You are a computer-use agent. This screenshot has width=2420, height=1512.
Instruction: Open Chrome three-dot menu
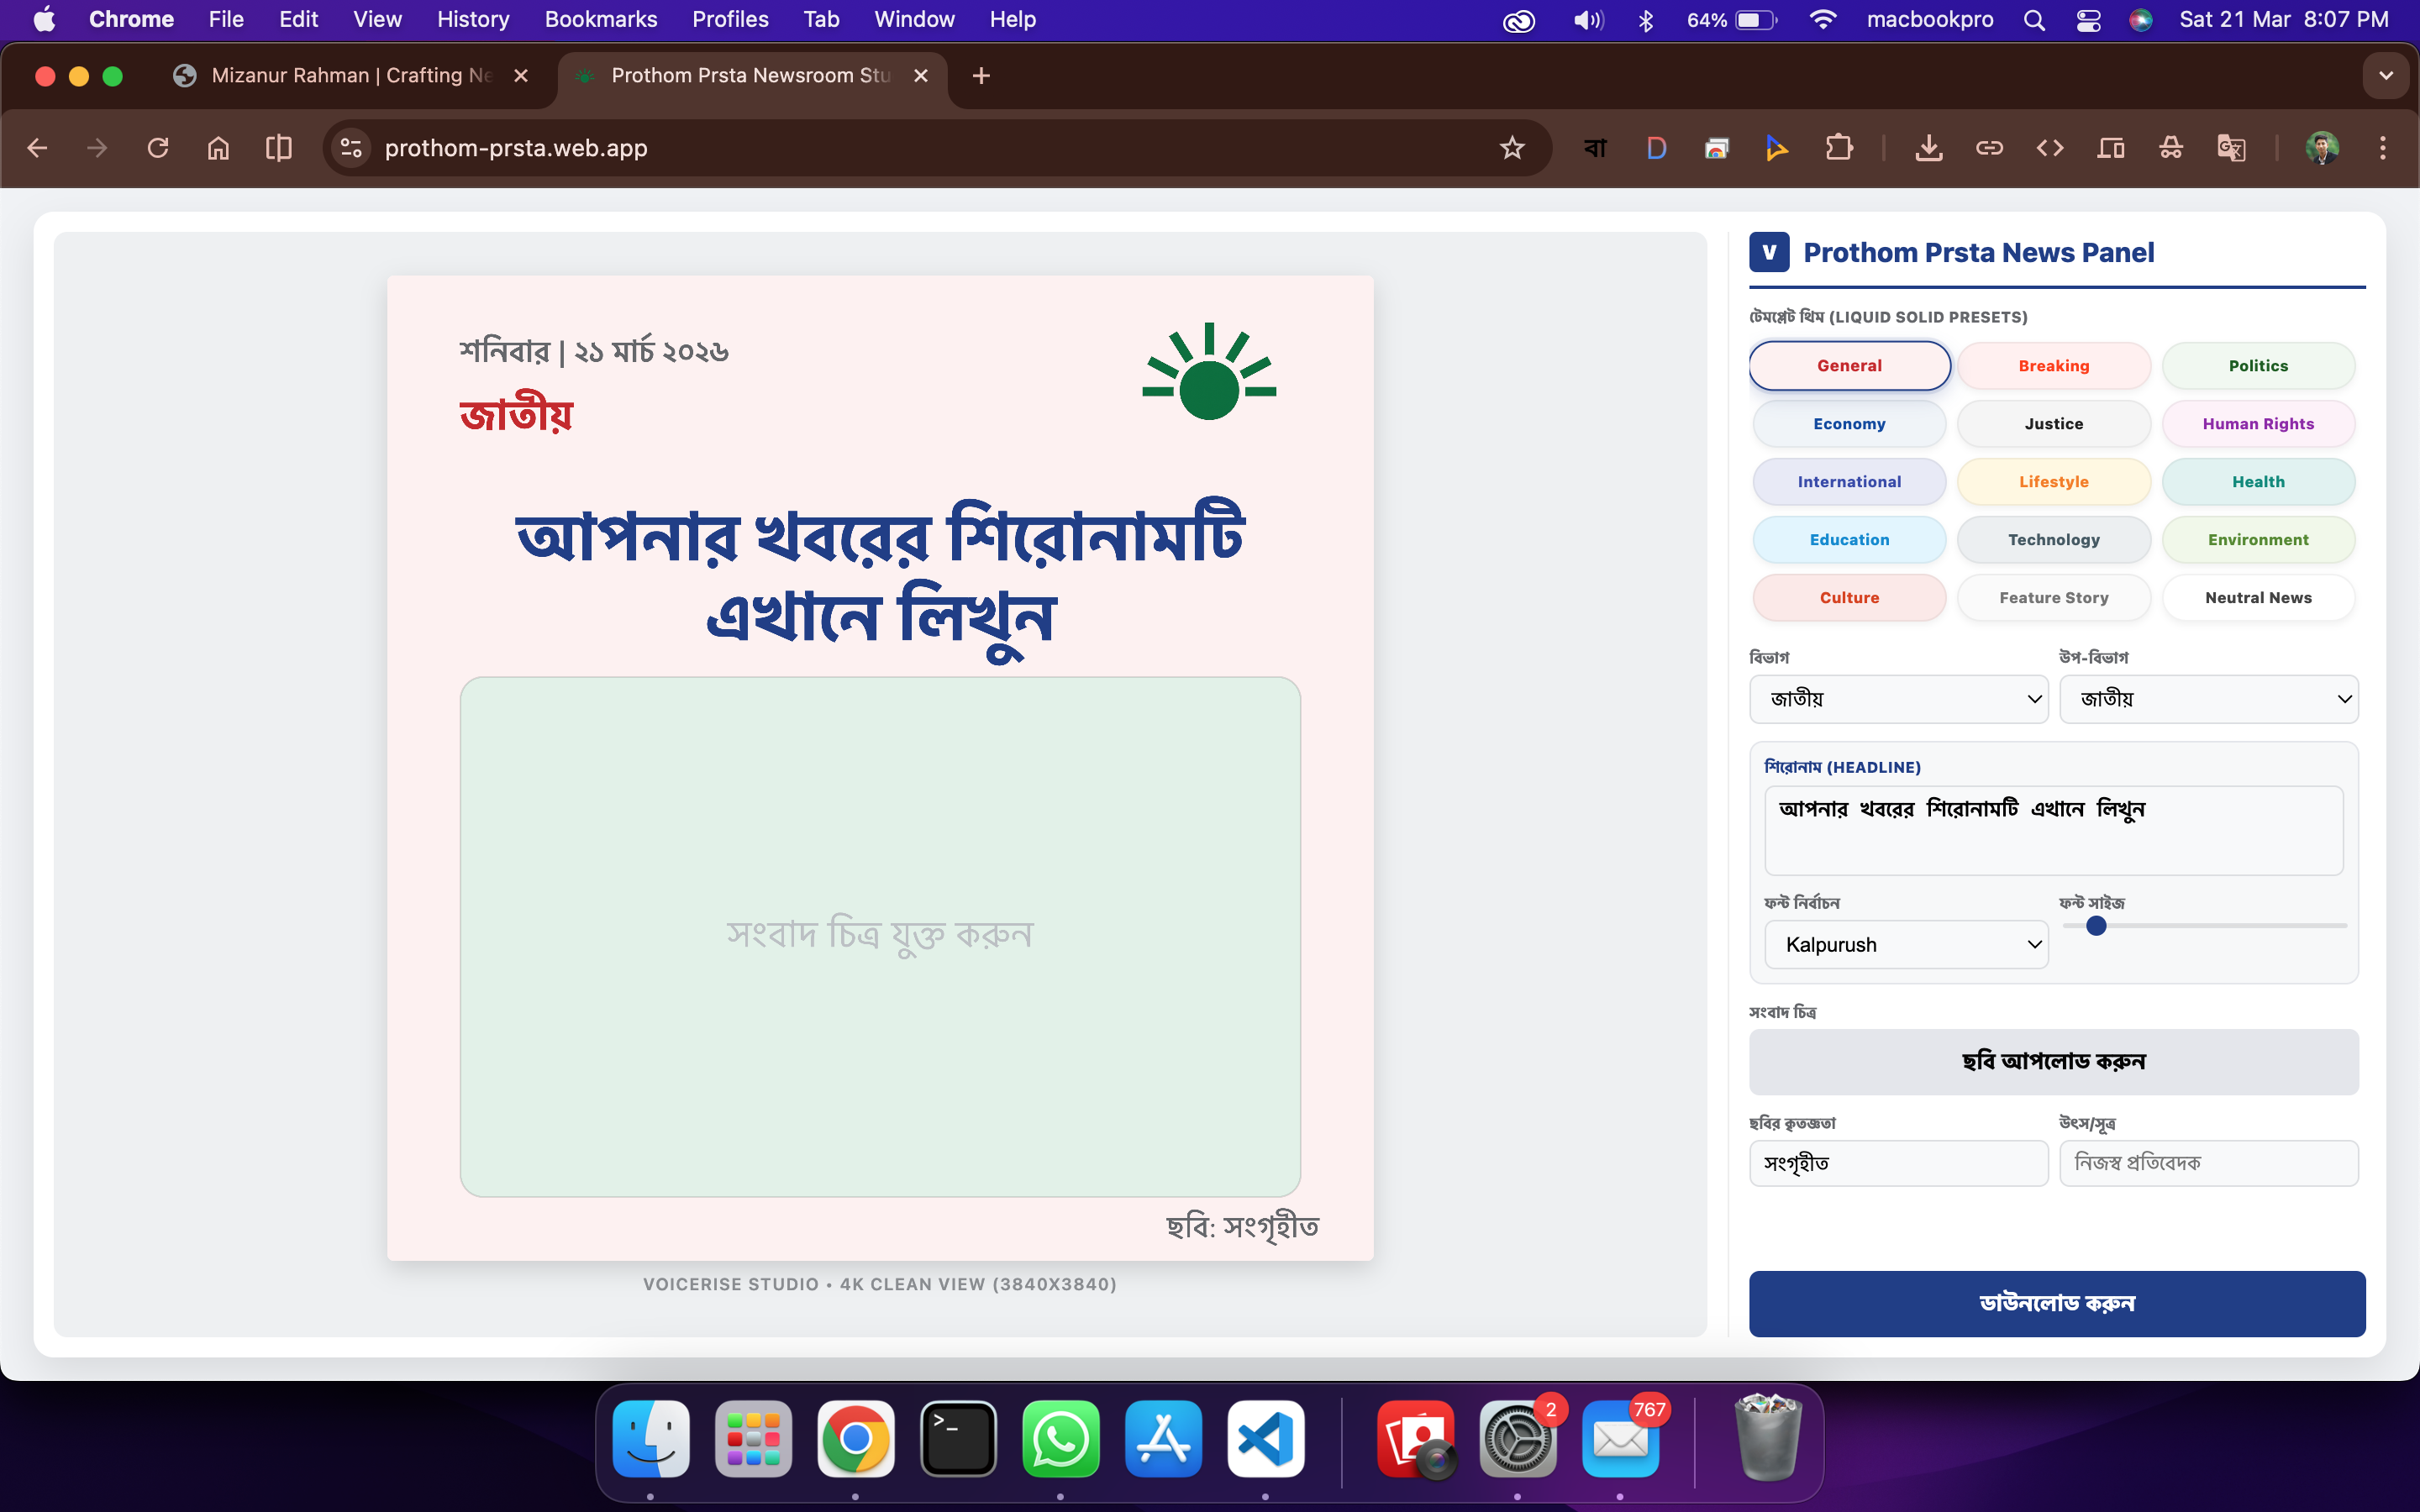[2382, 148]
